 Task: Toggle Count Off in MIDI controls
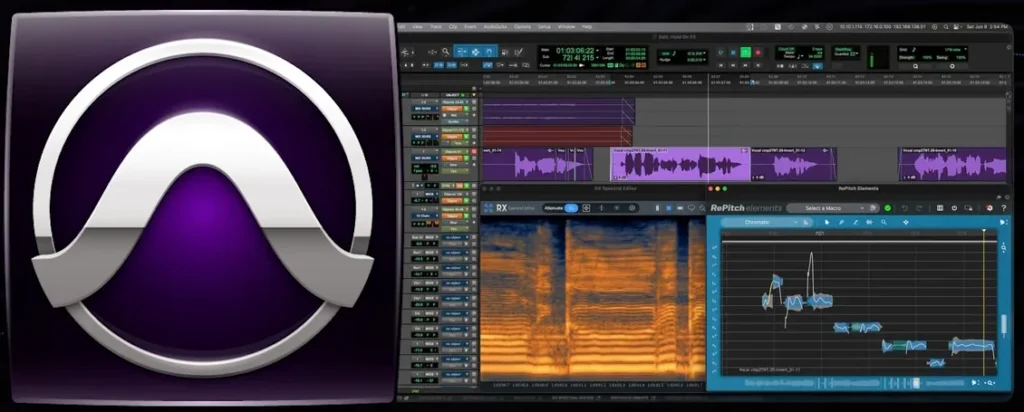(x=786, y=49)
